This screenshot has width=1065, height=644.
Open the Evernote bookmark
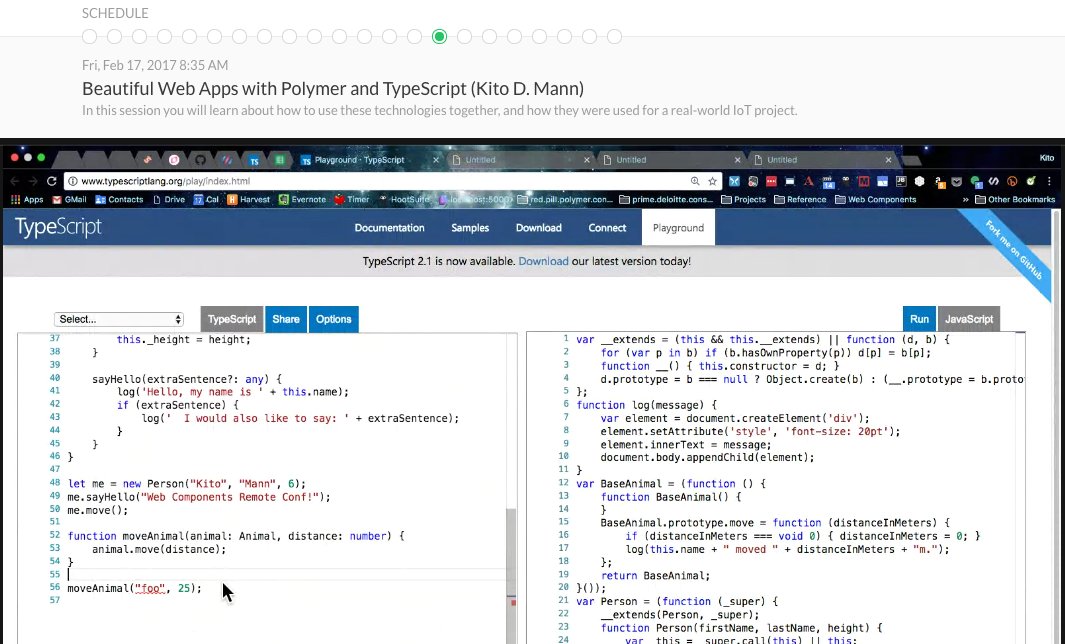point(303,199)
